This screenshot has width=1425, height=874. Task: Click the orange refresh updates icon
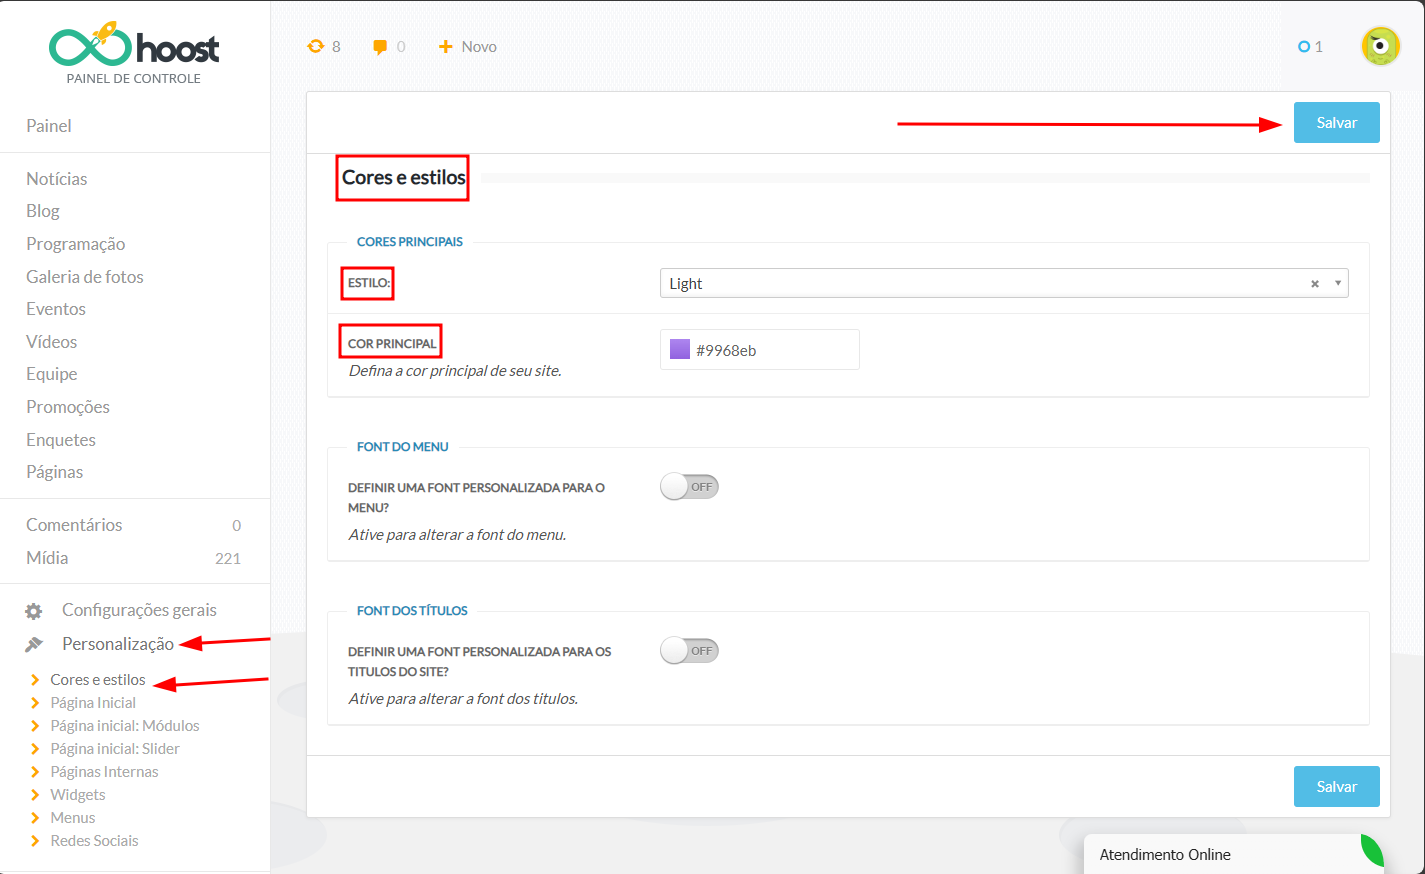coord(316,46)
